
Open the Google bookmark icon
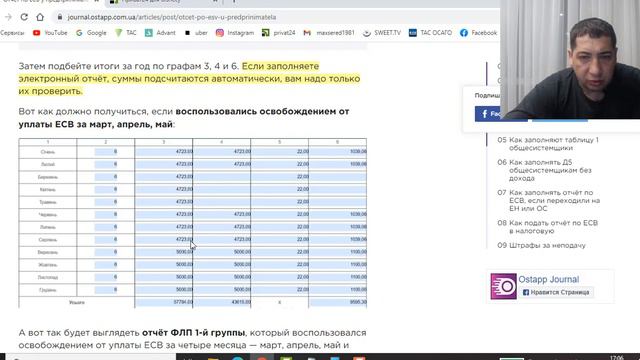[79, 33]
